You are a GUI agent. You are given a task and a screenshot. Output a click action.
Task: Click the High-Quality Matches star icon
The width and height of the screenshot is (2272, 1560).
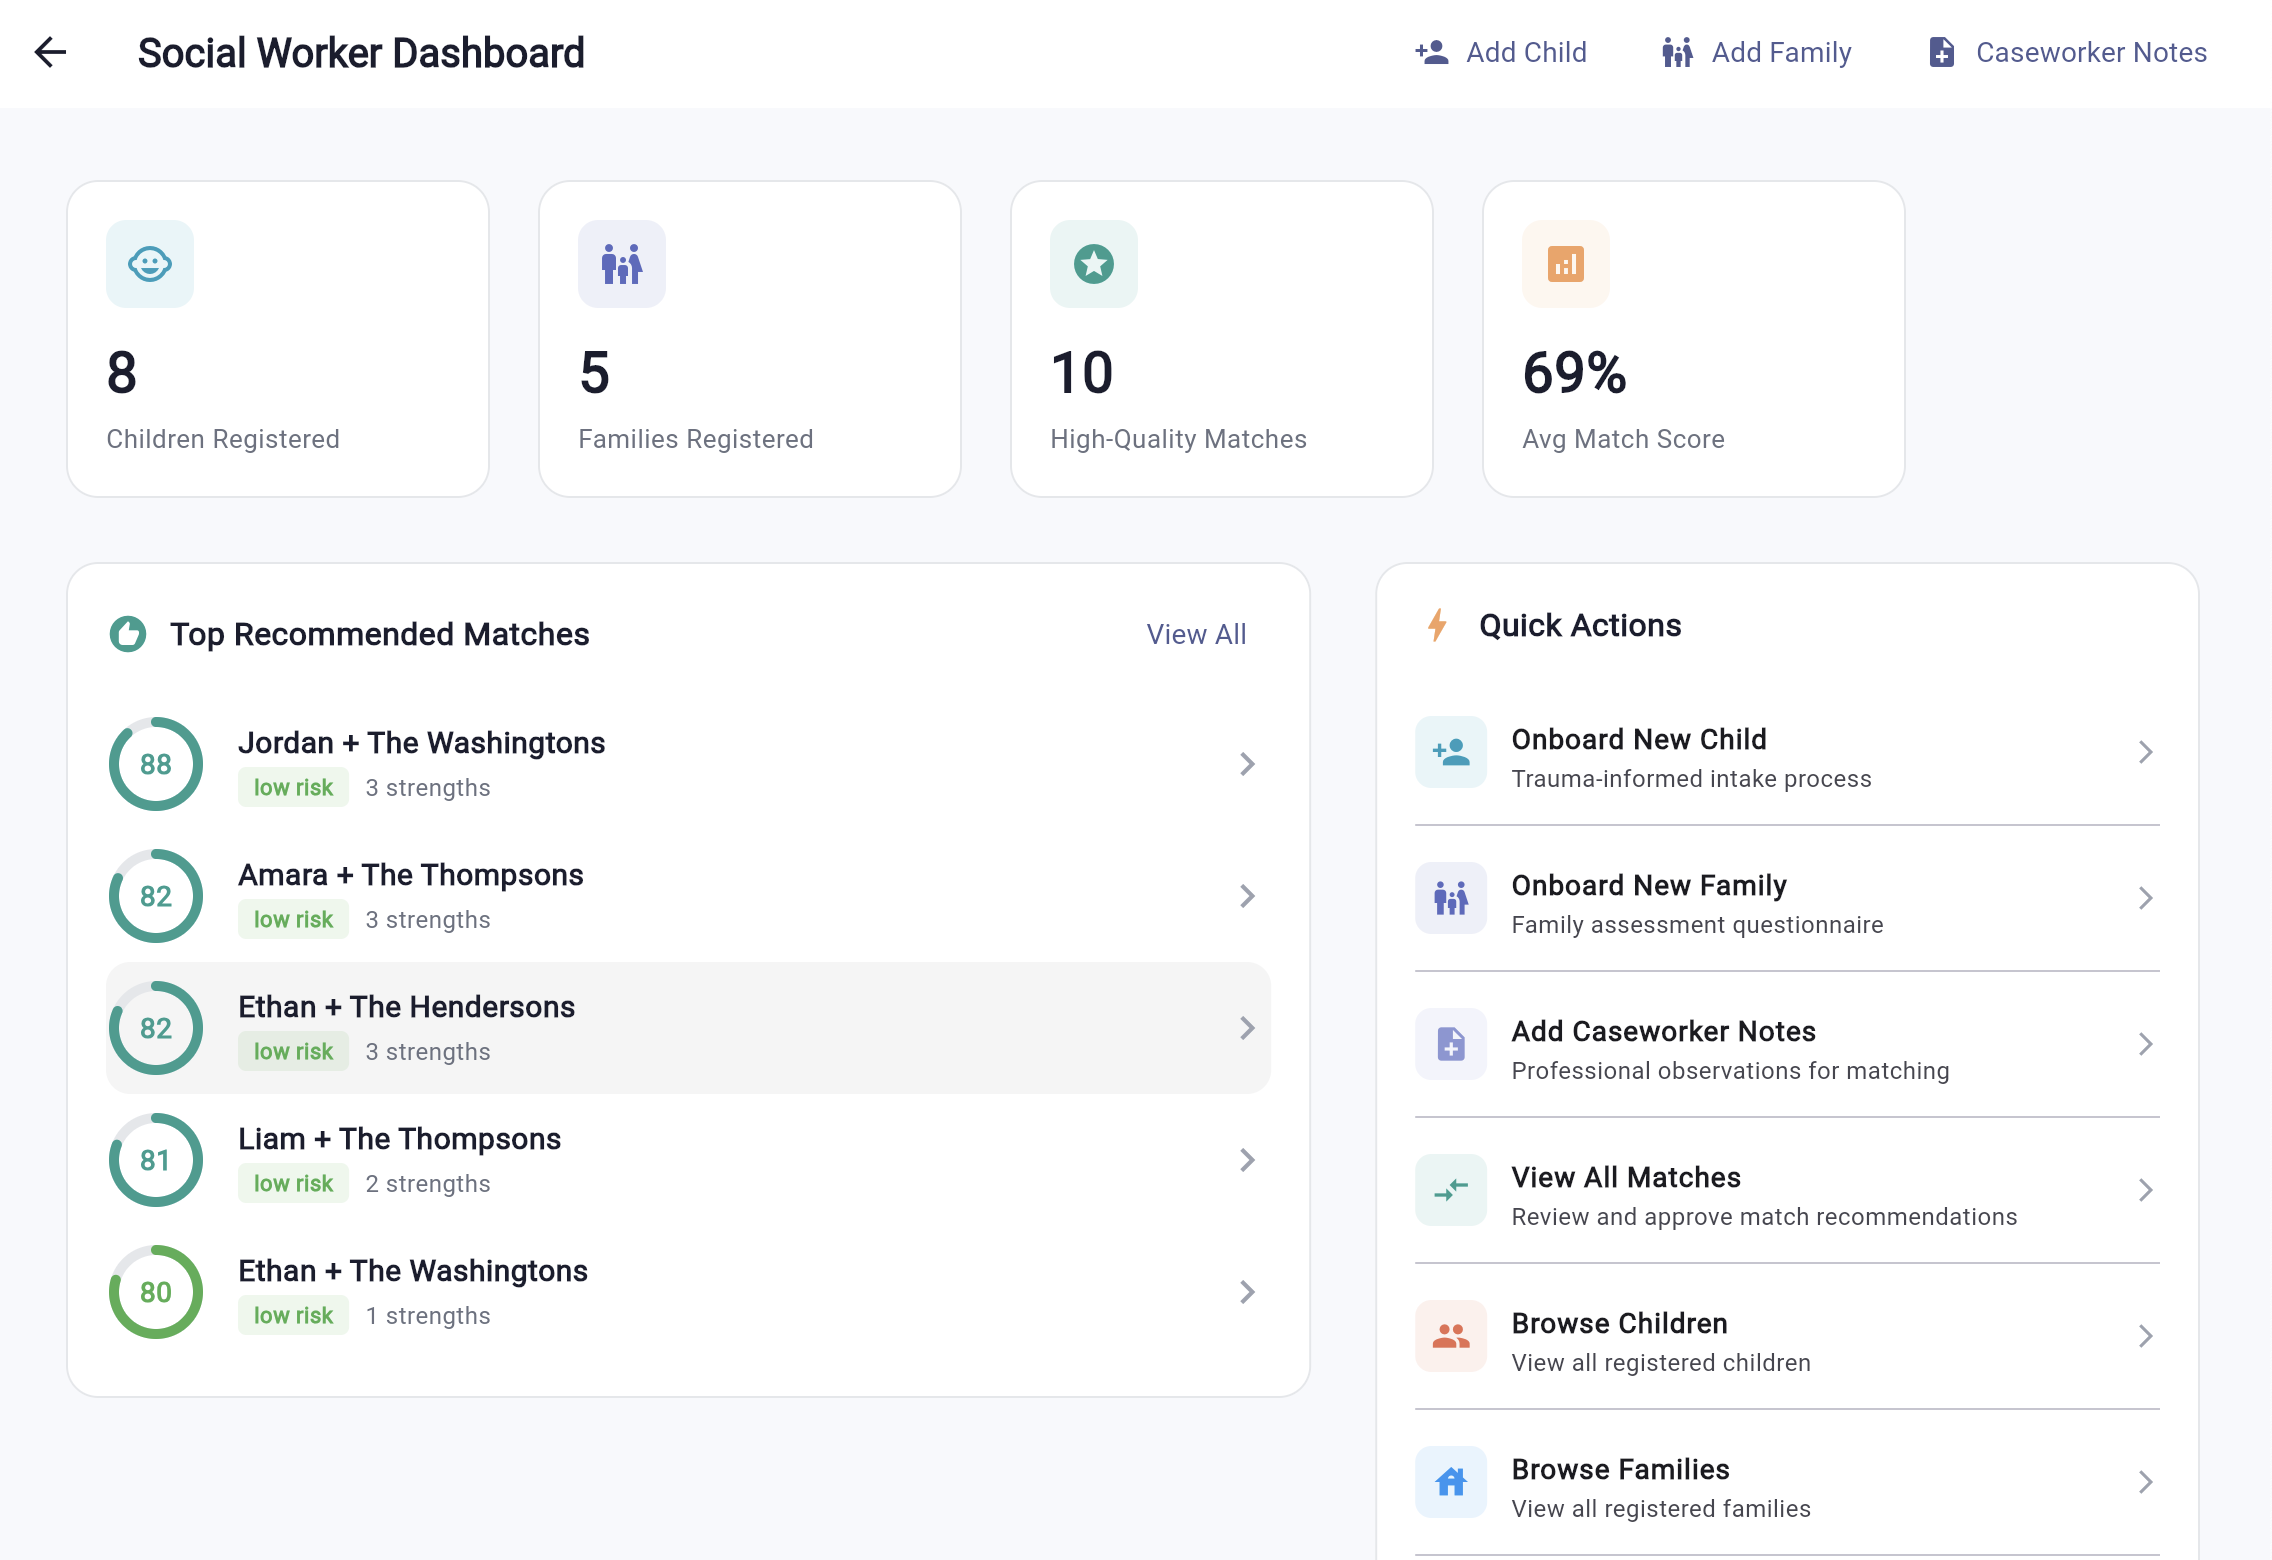[x=1093, y=264]
